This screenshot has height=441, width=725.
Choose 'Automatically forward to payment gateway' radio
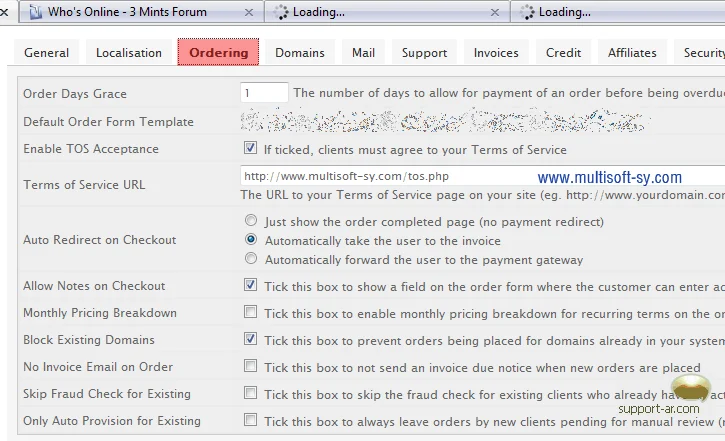tap(251, 260)
